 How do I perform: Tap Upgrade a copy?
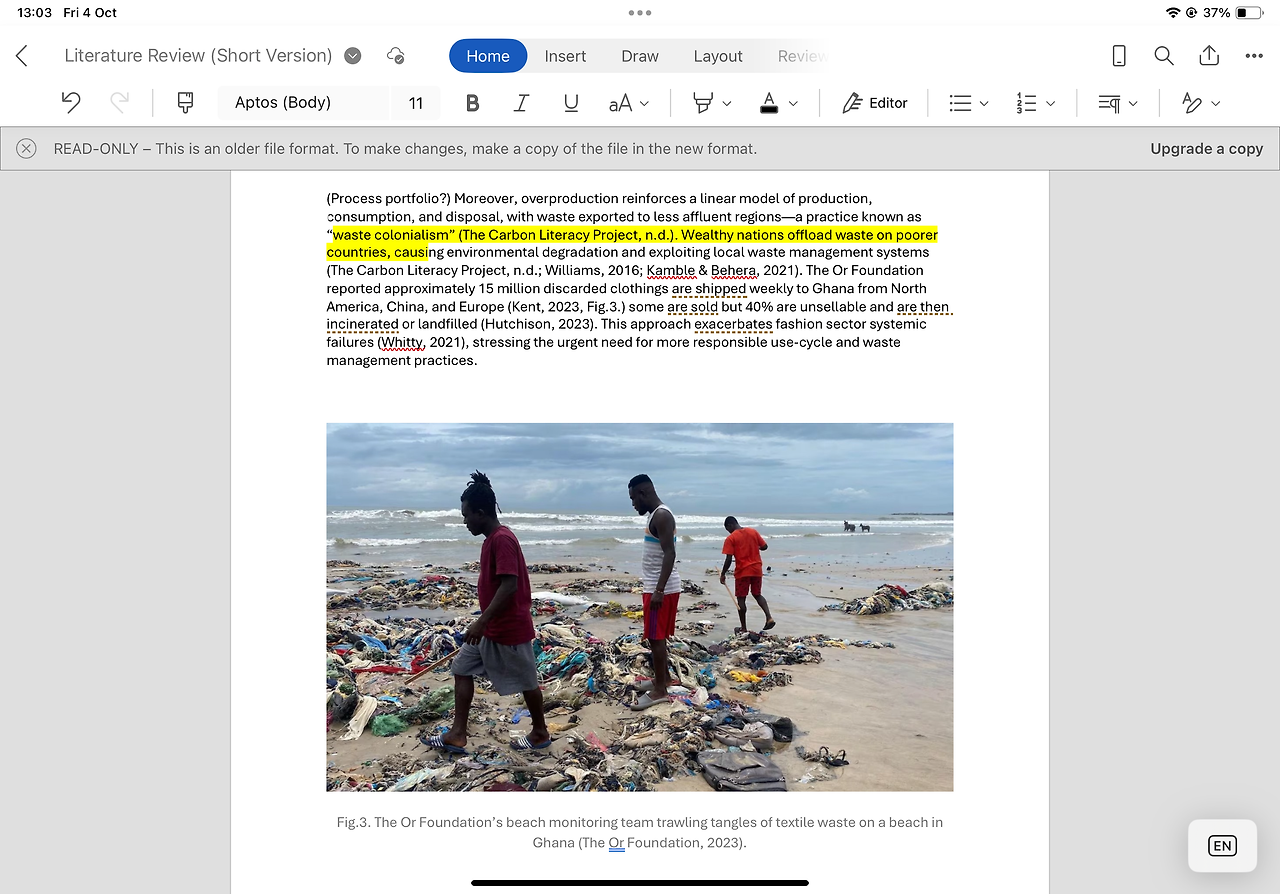(1206, 149)
